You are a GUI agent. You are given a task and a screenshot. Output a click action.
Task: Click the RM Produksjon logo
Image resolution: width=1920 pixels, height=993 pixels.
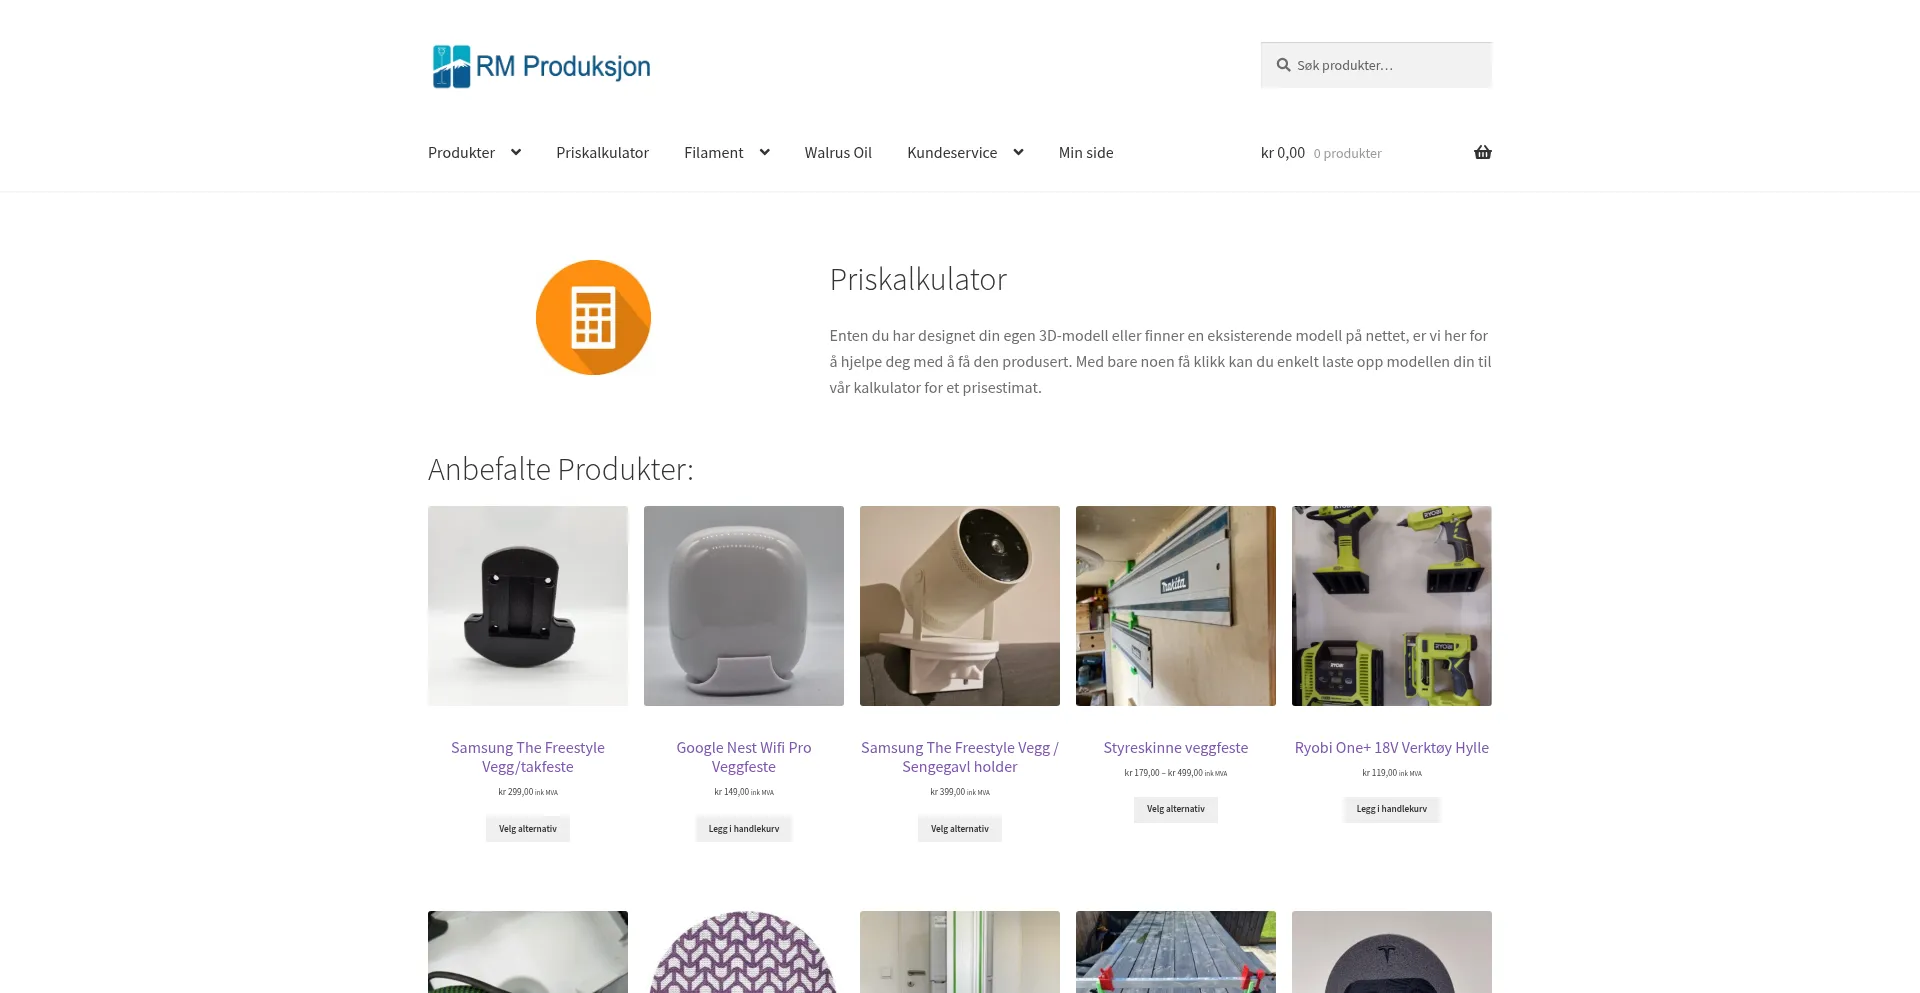pyautogui.click(x=541, y=66)
